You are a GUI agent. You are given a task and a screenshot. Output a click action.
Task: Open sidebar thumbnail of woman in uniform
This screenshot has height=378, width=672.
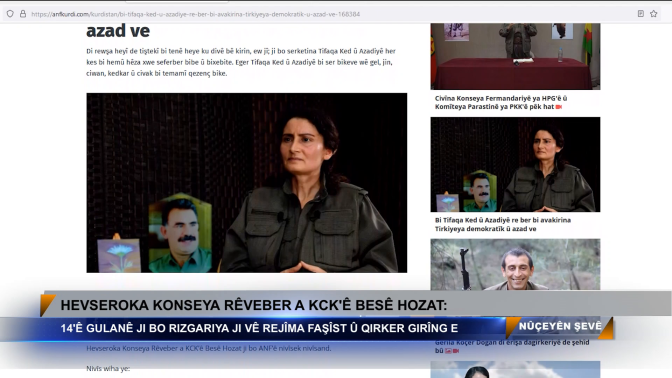515,165
